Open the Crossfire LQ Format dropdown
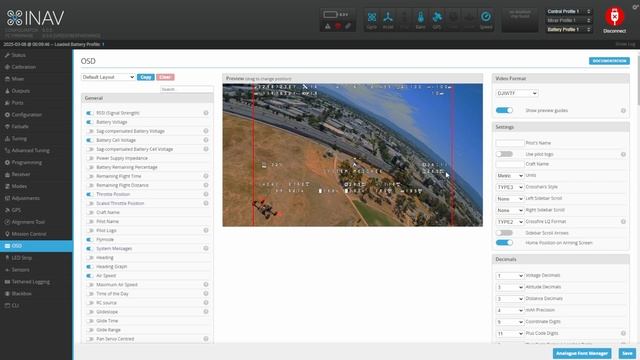This screenshot has height=360, width=640. tap(509, 222)
